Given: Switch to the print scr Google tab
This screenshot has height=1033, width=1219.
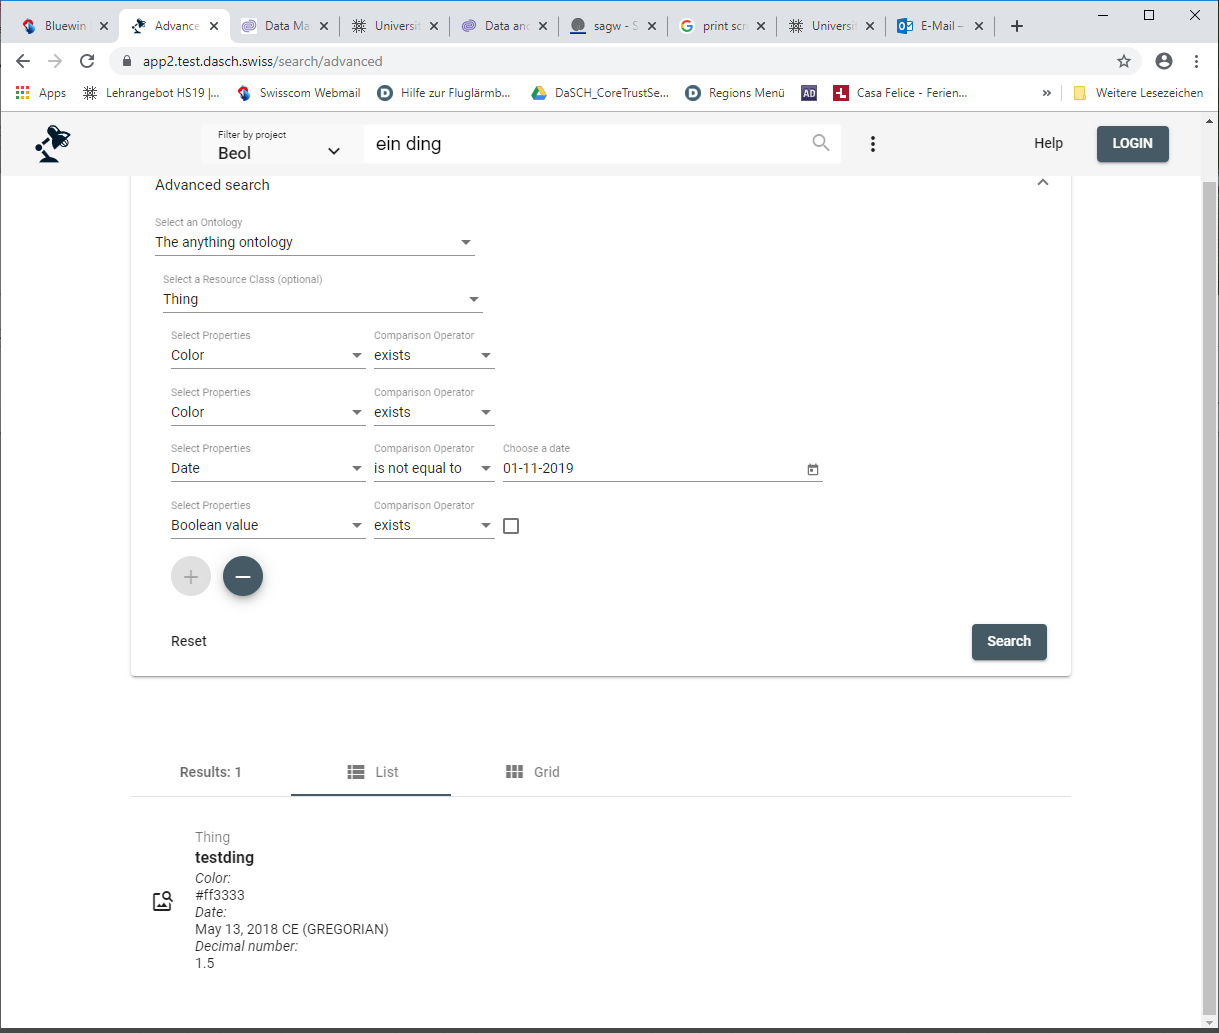Looking at the screenshot, I should click(x=723, y=26).
